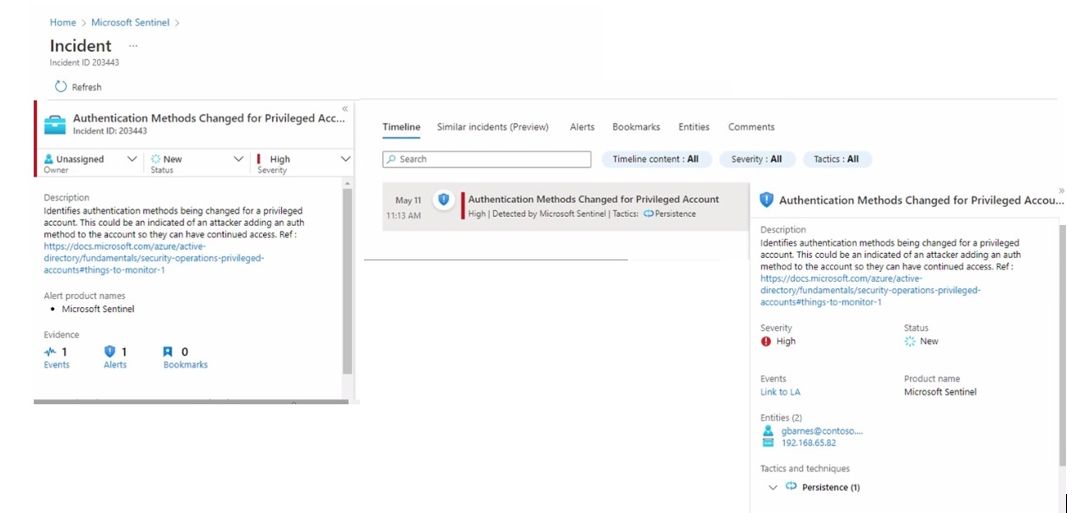This screenshot has height=513, width=1085.
Task: Go to Microsoft Sentinel breadcrumb
Action: pyautogui.click(x=130, y=22)
